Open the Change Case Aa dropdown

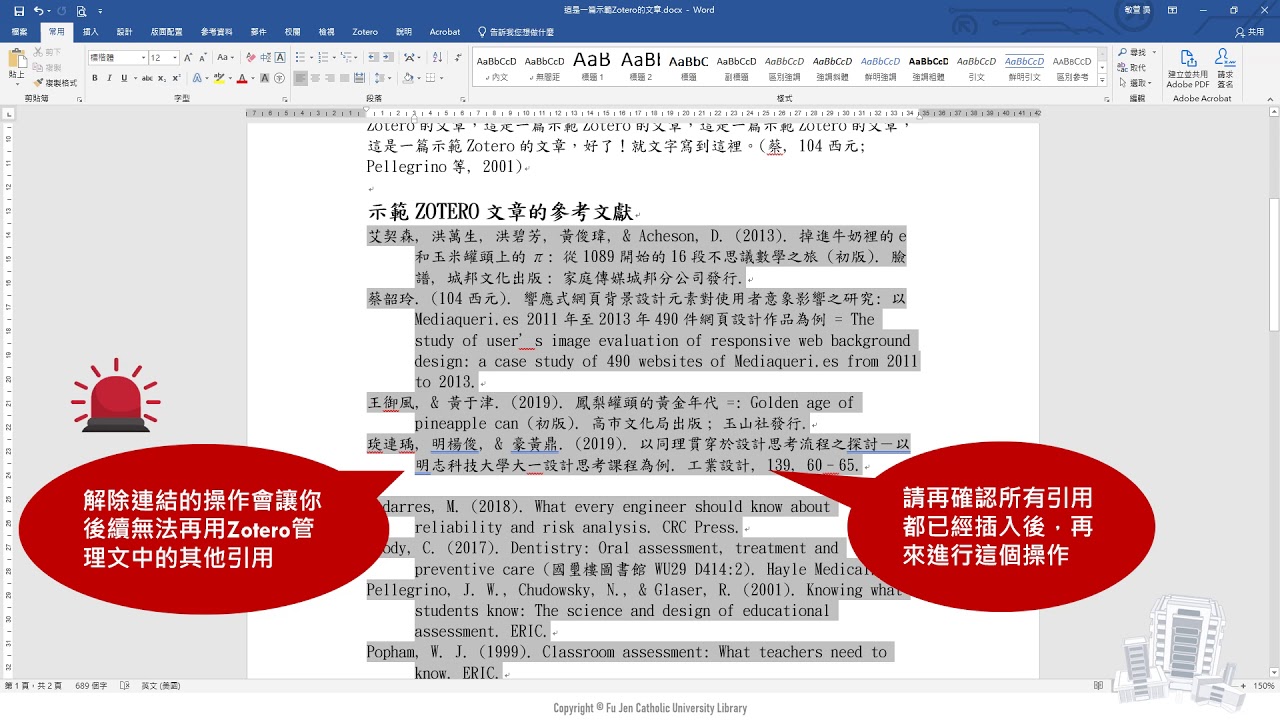pos(225,57)
